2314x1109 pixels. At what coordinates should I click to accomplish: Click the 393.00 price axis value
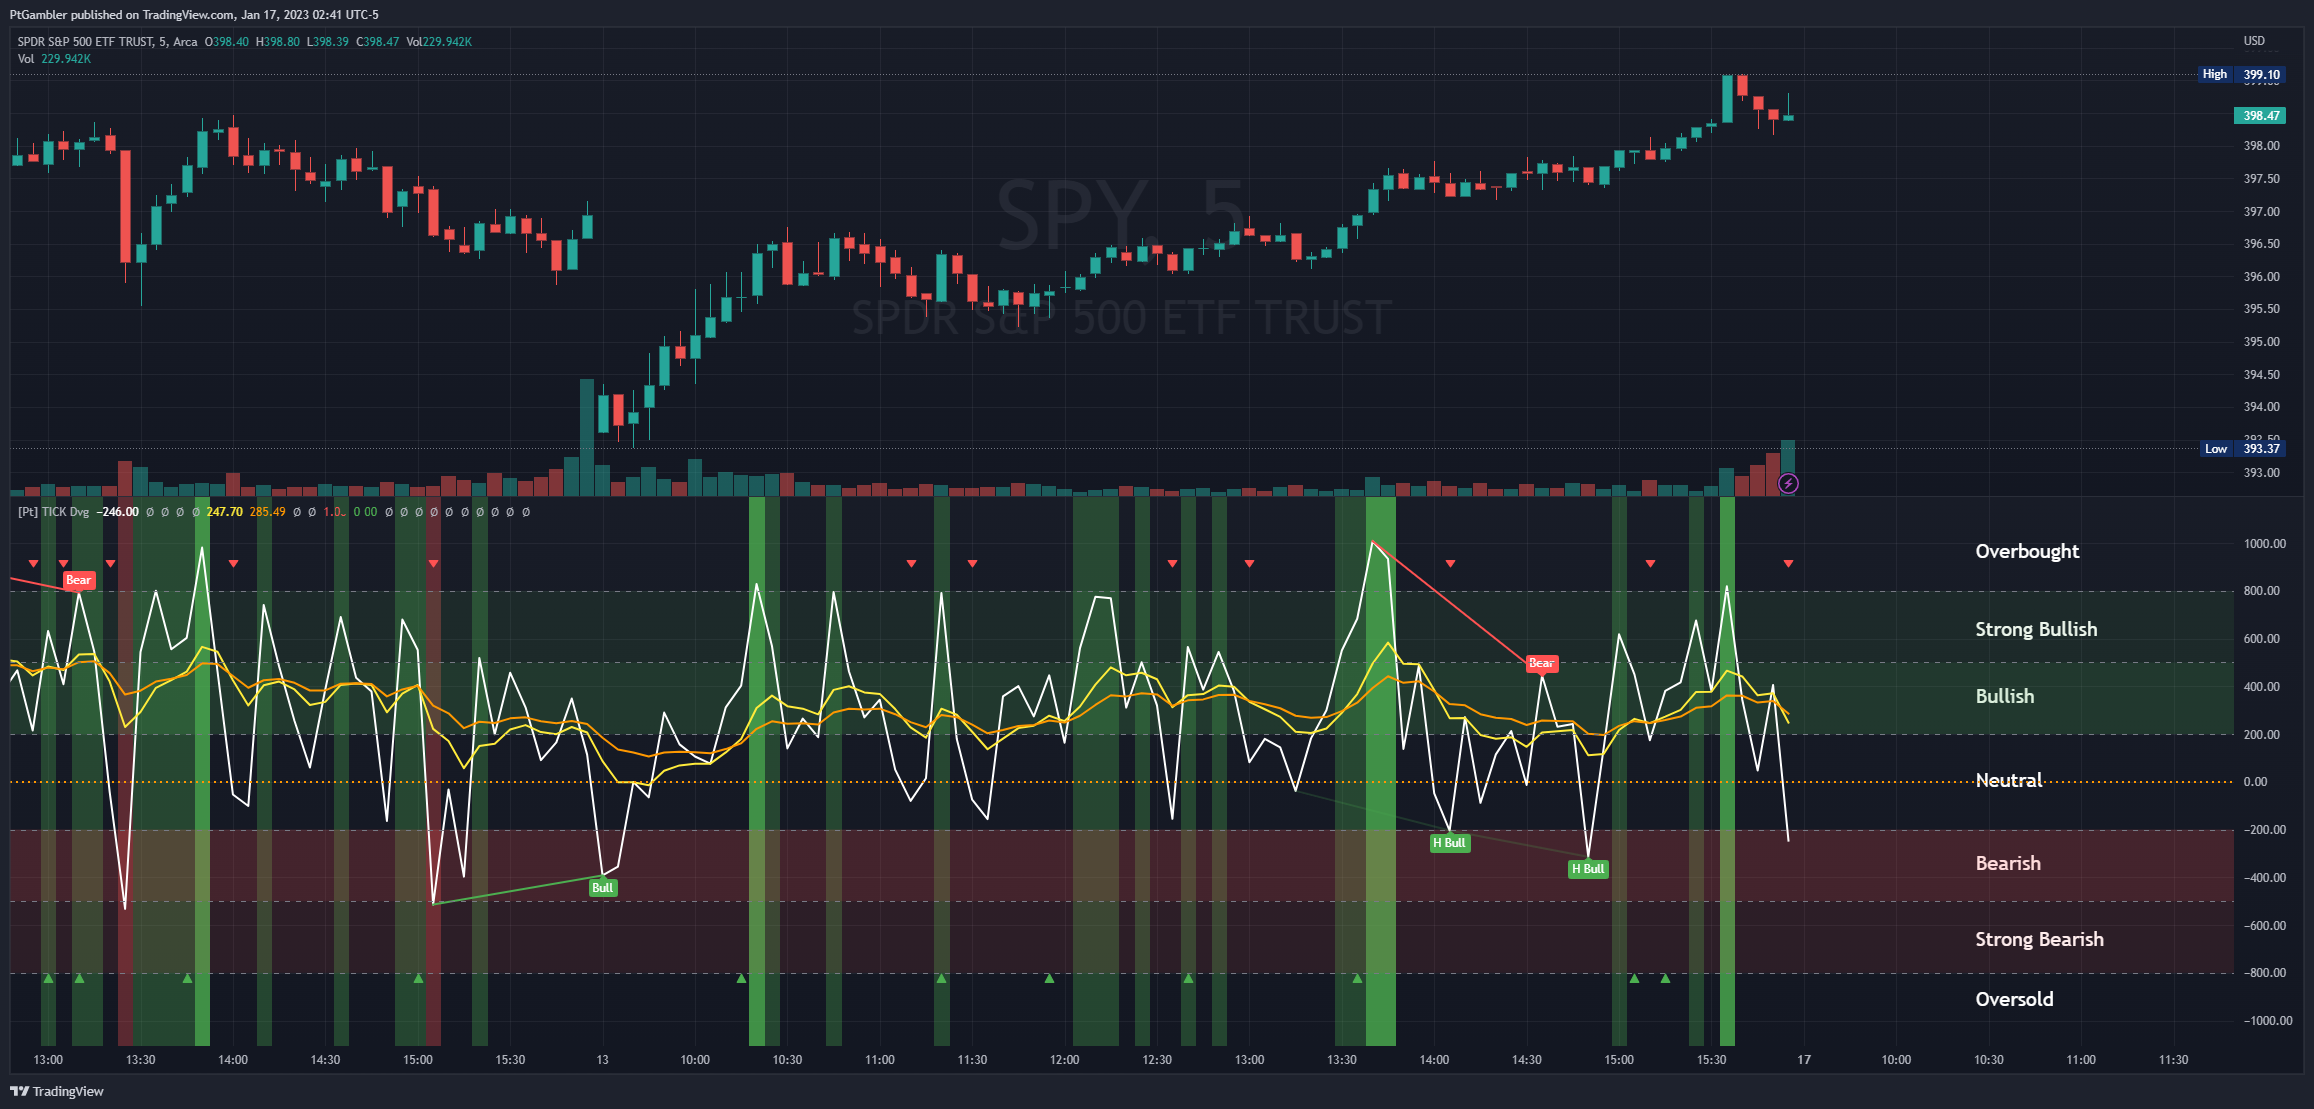click(2261, 473)
